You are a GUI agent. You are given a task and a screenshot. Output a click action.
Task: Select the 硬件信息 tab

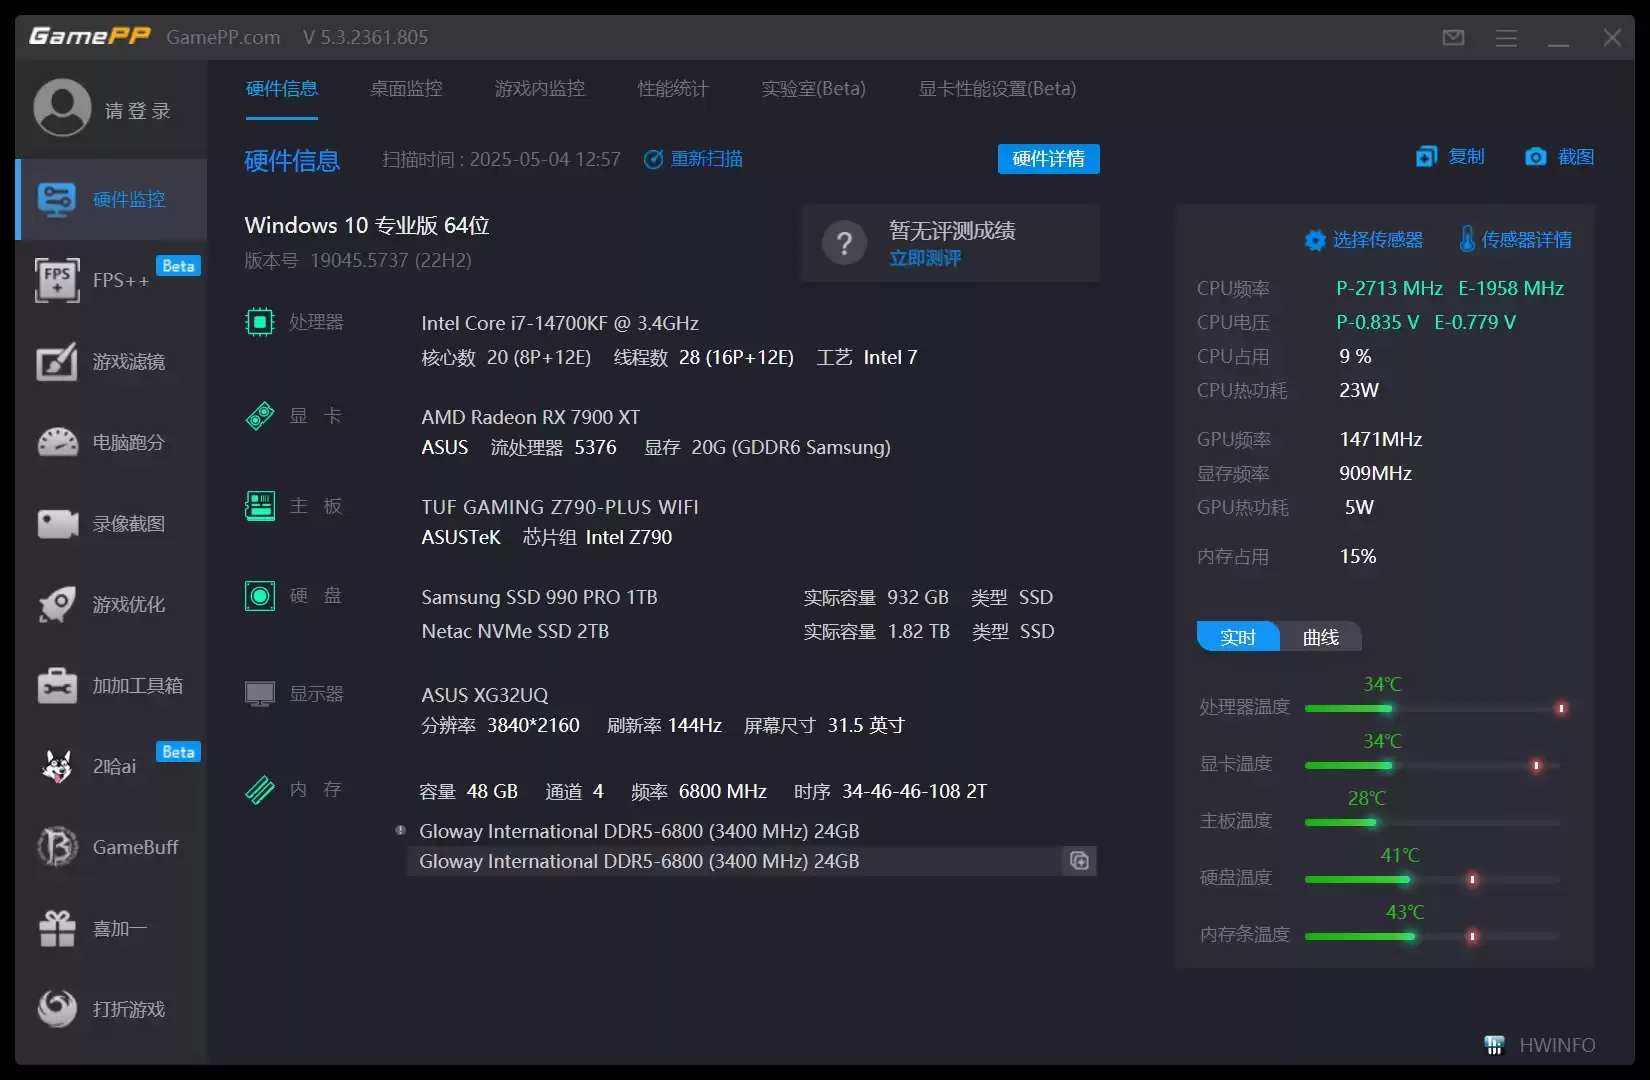[282, 88]
